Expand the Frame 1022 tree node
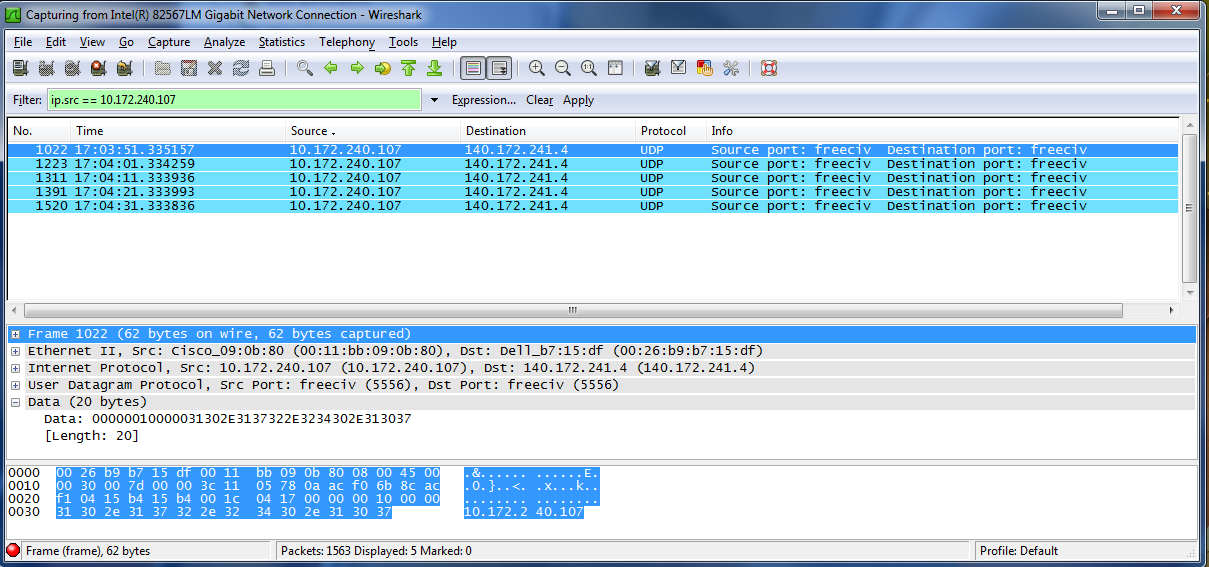This screenshot has height=567, width=1209. click(x=16, y=334)
